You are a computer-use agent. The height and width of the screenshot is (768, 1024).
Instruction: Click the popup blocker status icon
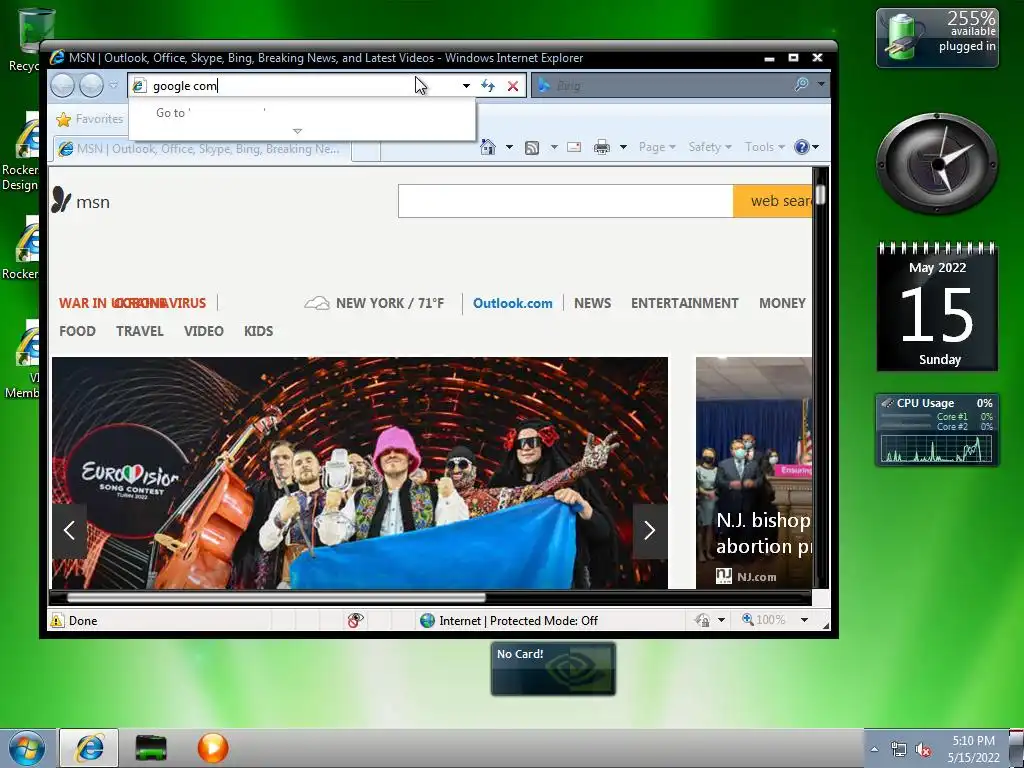(355, 620)
